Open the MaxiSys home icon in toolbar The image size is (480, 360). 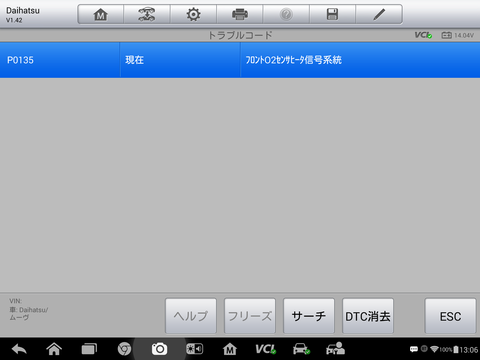click(x=100, y=14)
